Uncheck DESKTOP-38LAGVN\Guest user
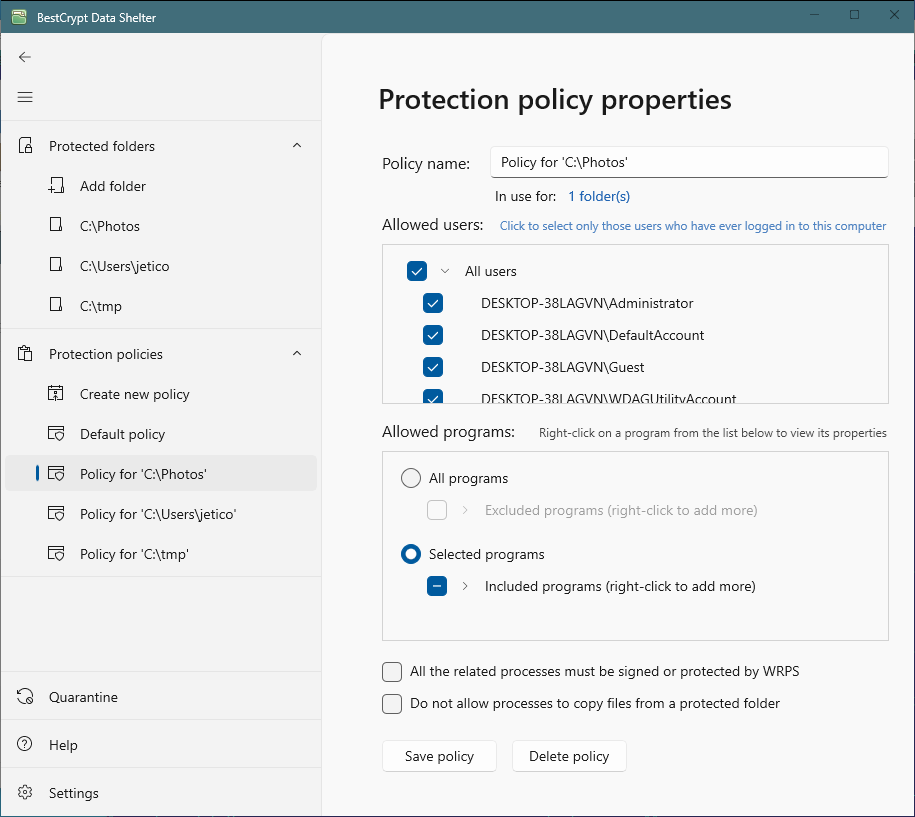 tap(433, 367)
